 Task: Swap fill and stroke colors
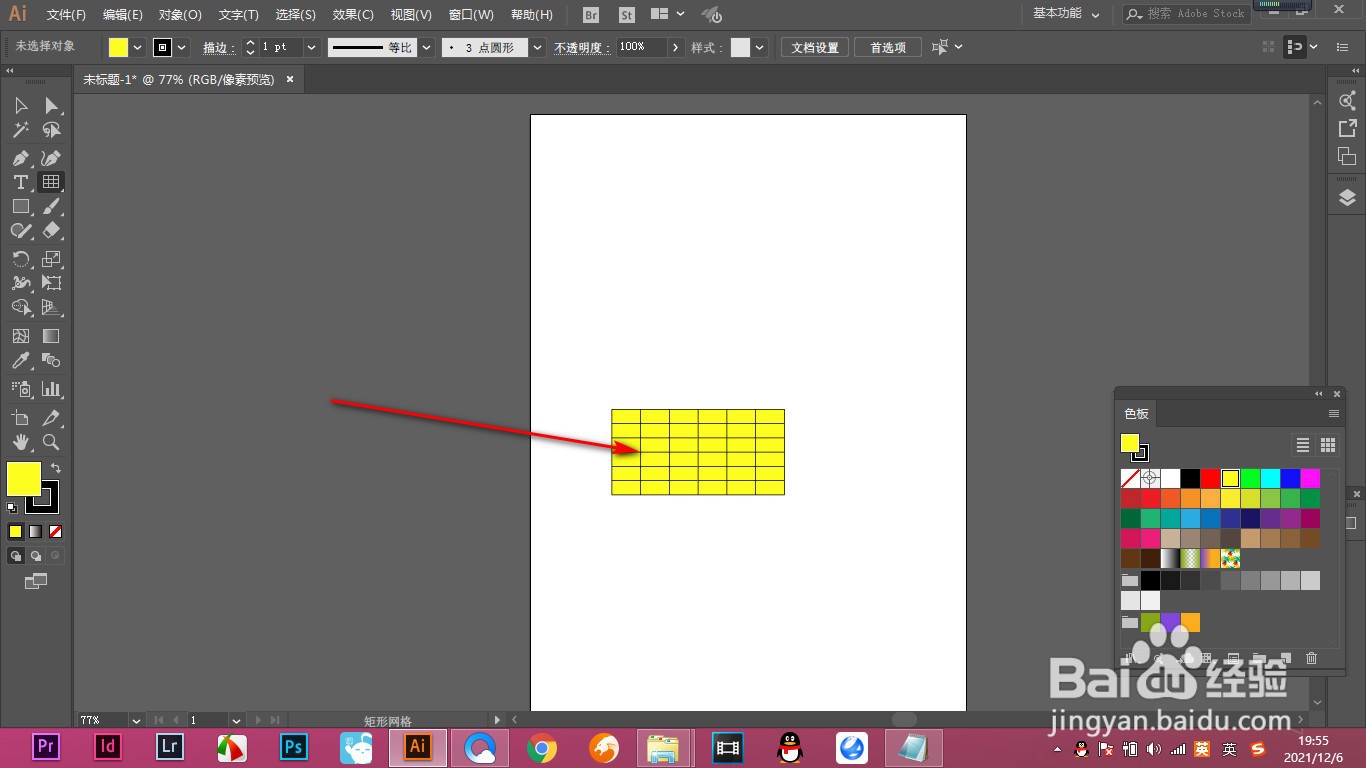(x=56, y=468)
